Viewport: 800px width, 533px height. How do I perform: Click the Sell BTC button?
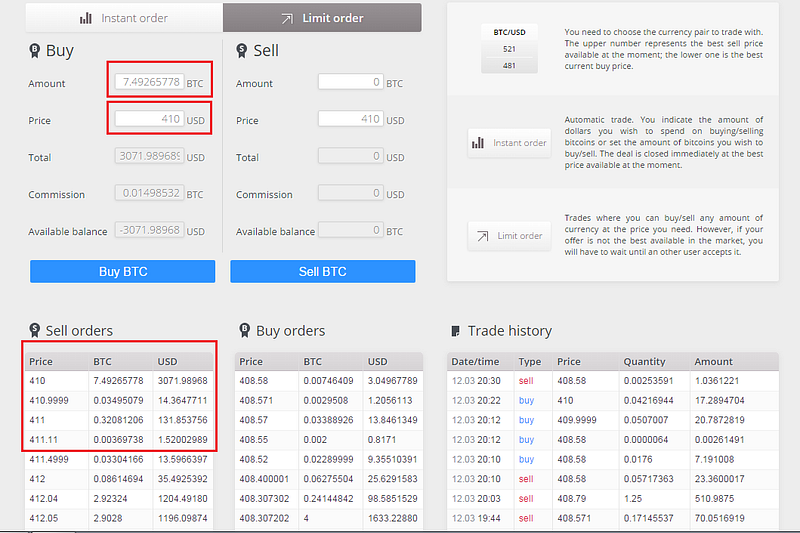[x=322, y=271]
